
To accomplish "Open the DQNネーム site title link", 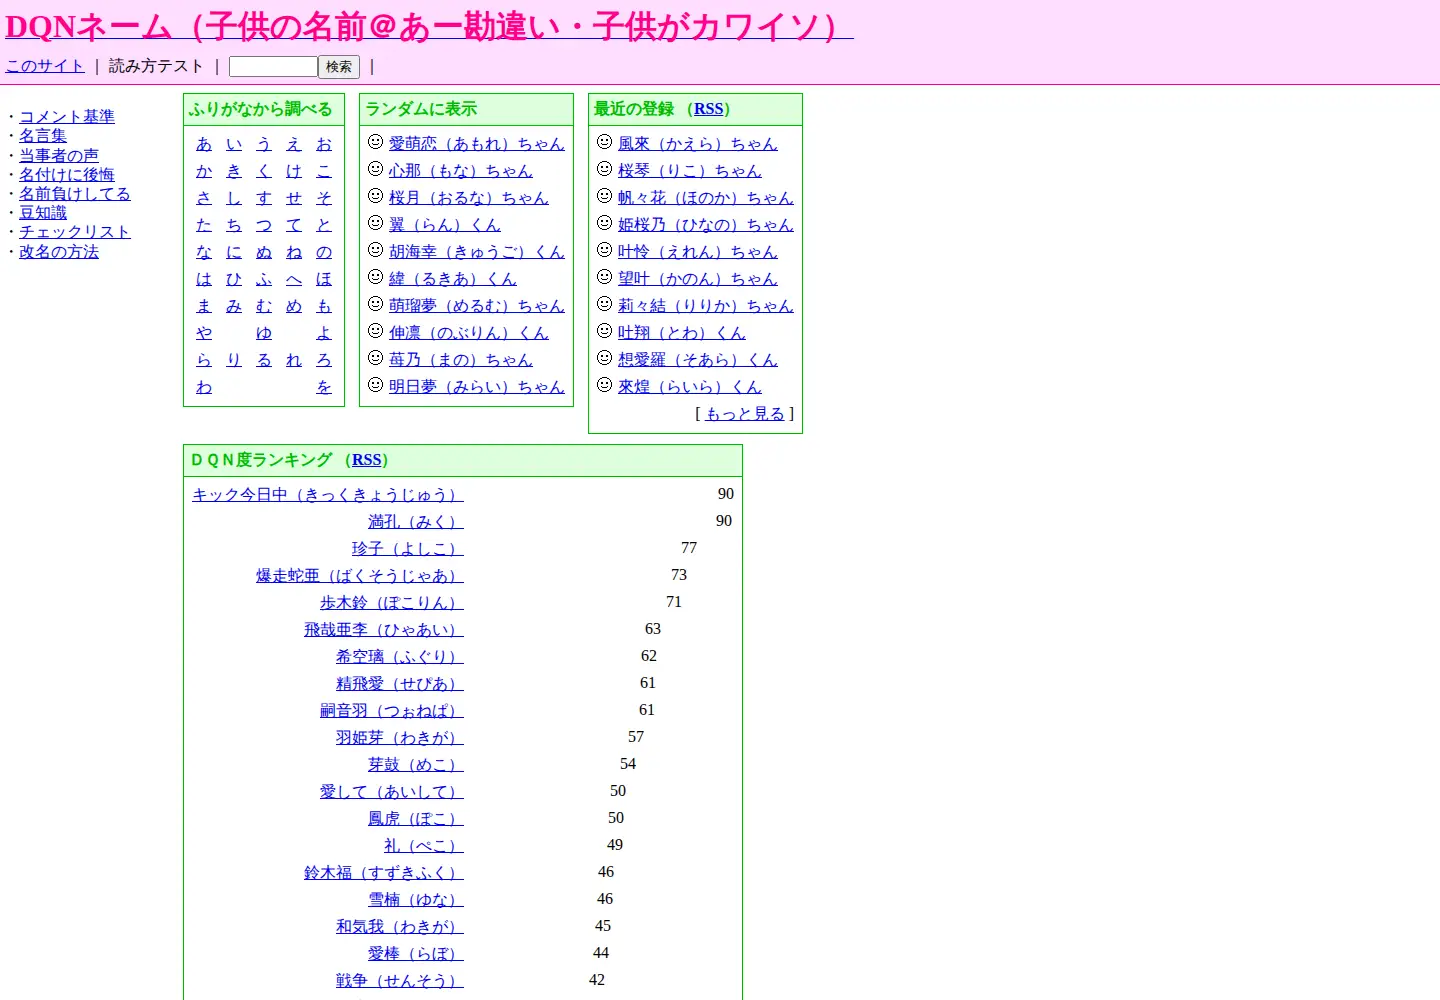I will click(x=429, y=27).
